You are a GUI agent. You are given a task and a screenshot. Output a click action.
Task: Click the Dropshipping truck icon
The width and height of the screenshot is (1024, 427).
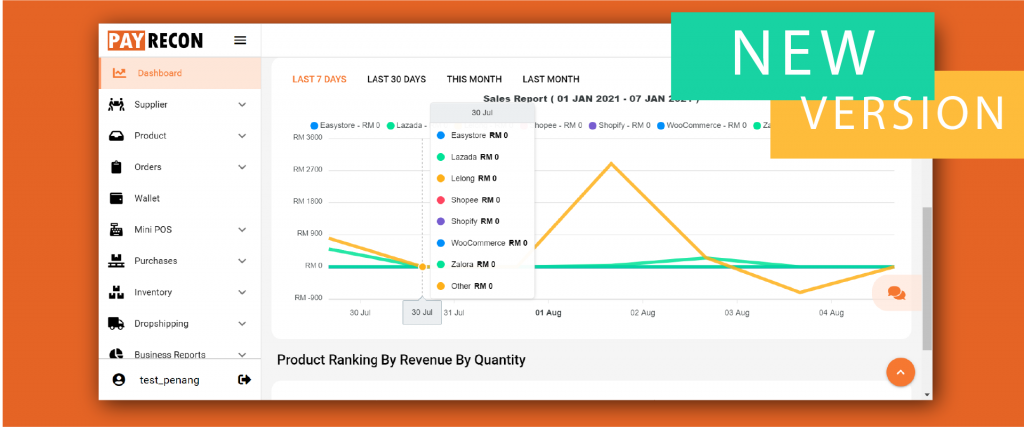coord(116,324)
